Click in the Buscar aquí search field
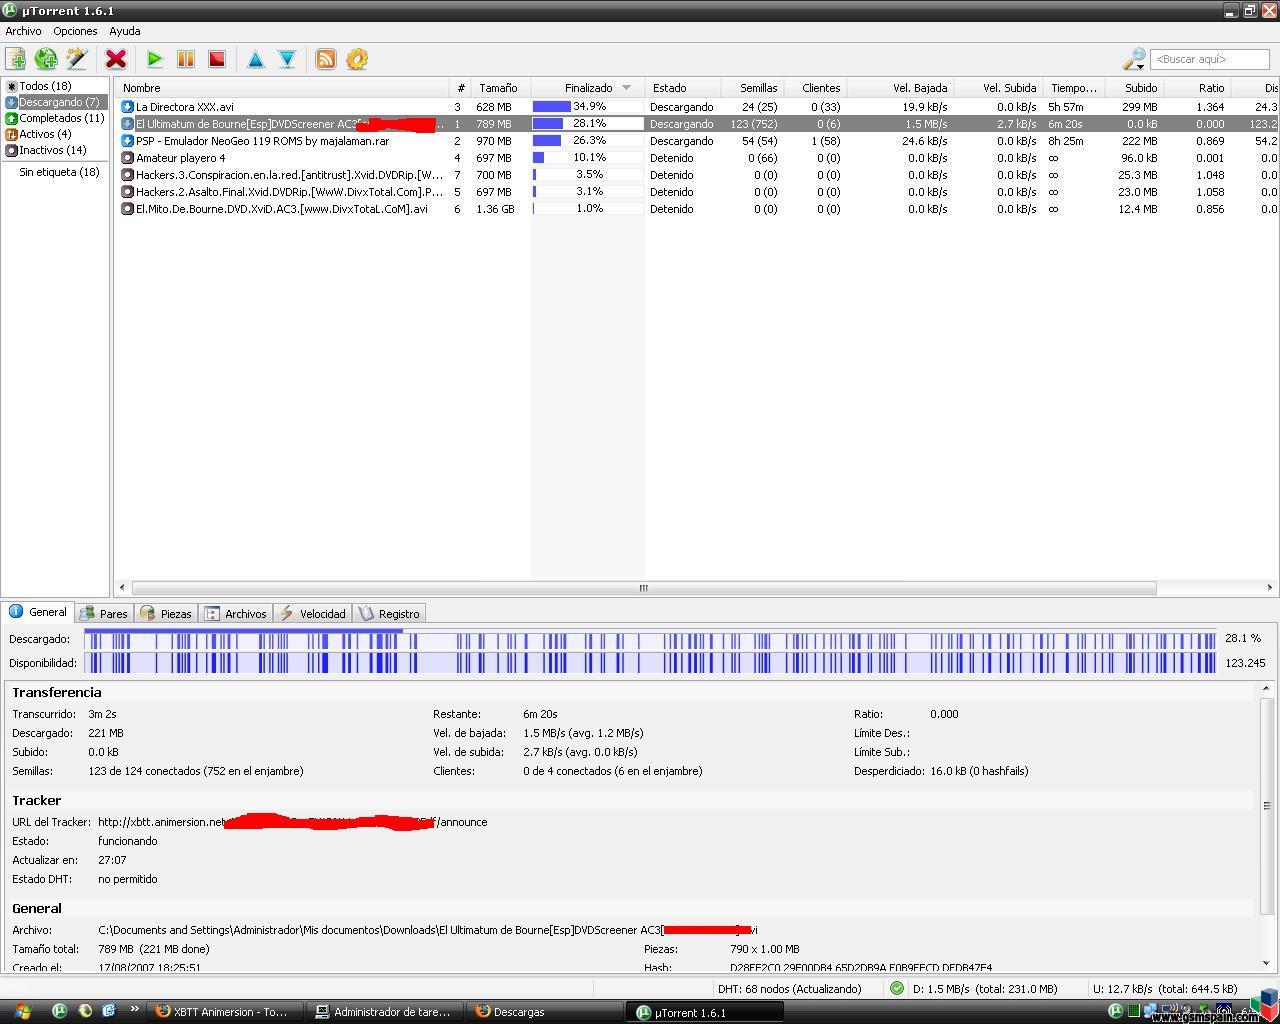1280x1024 pixels. click(1209, 59)
